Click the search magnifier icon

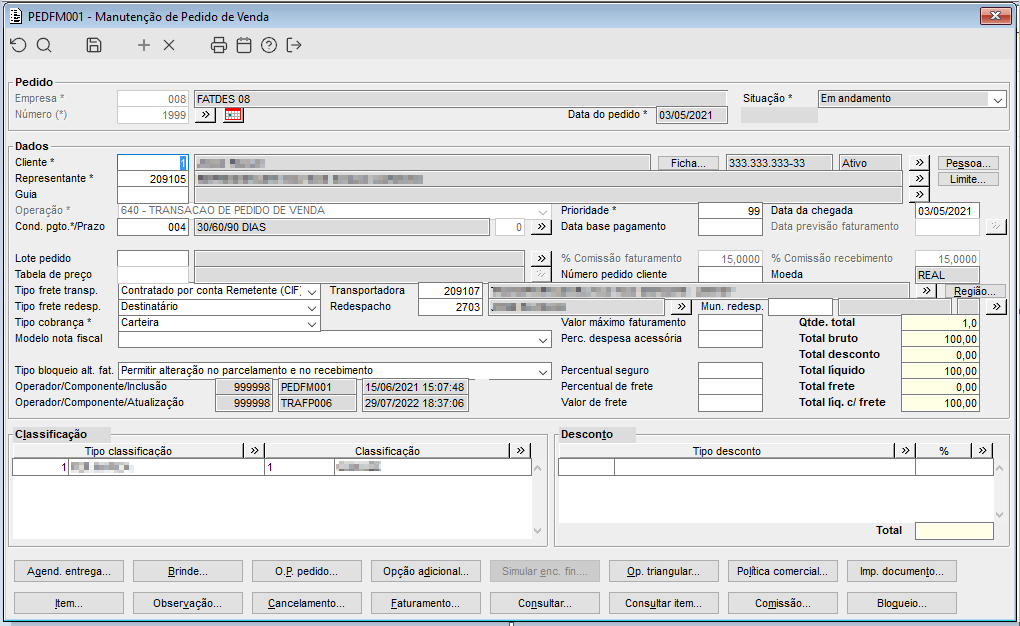(x=44, y=45)
